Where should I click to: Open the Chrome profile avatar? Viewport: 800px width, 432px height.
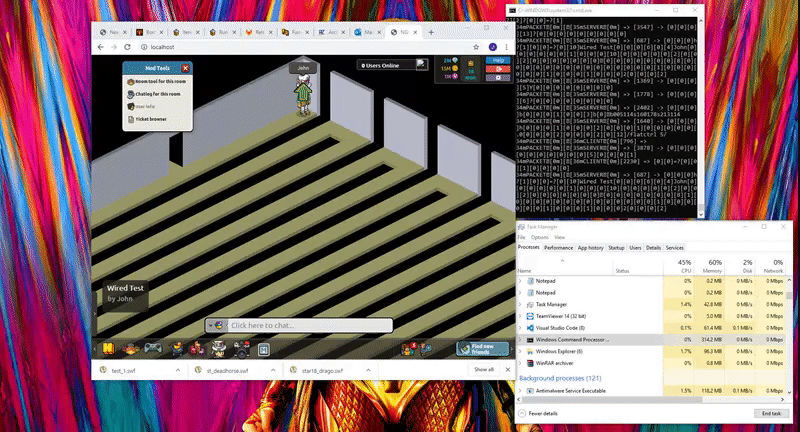493,47
